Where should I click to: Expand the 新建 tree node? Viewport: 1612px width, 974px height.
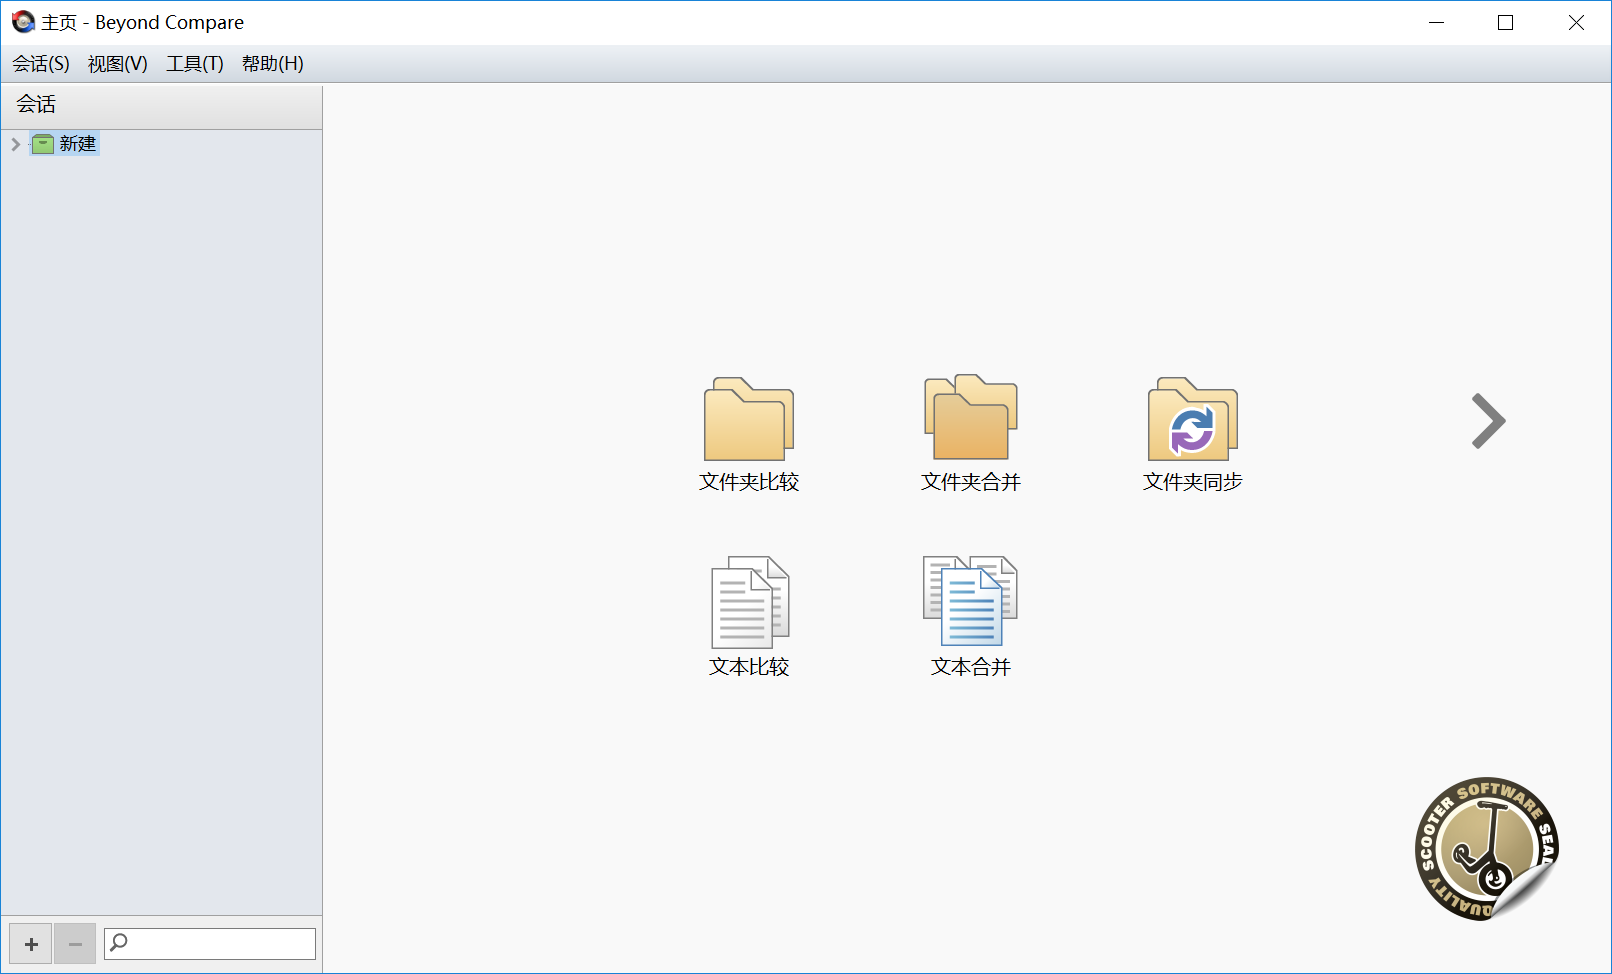pos(15,144)
